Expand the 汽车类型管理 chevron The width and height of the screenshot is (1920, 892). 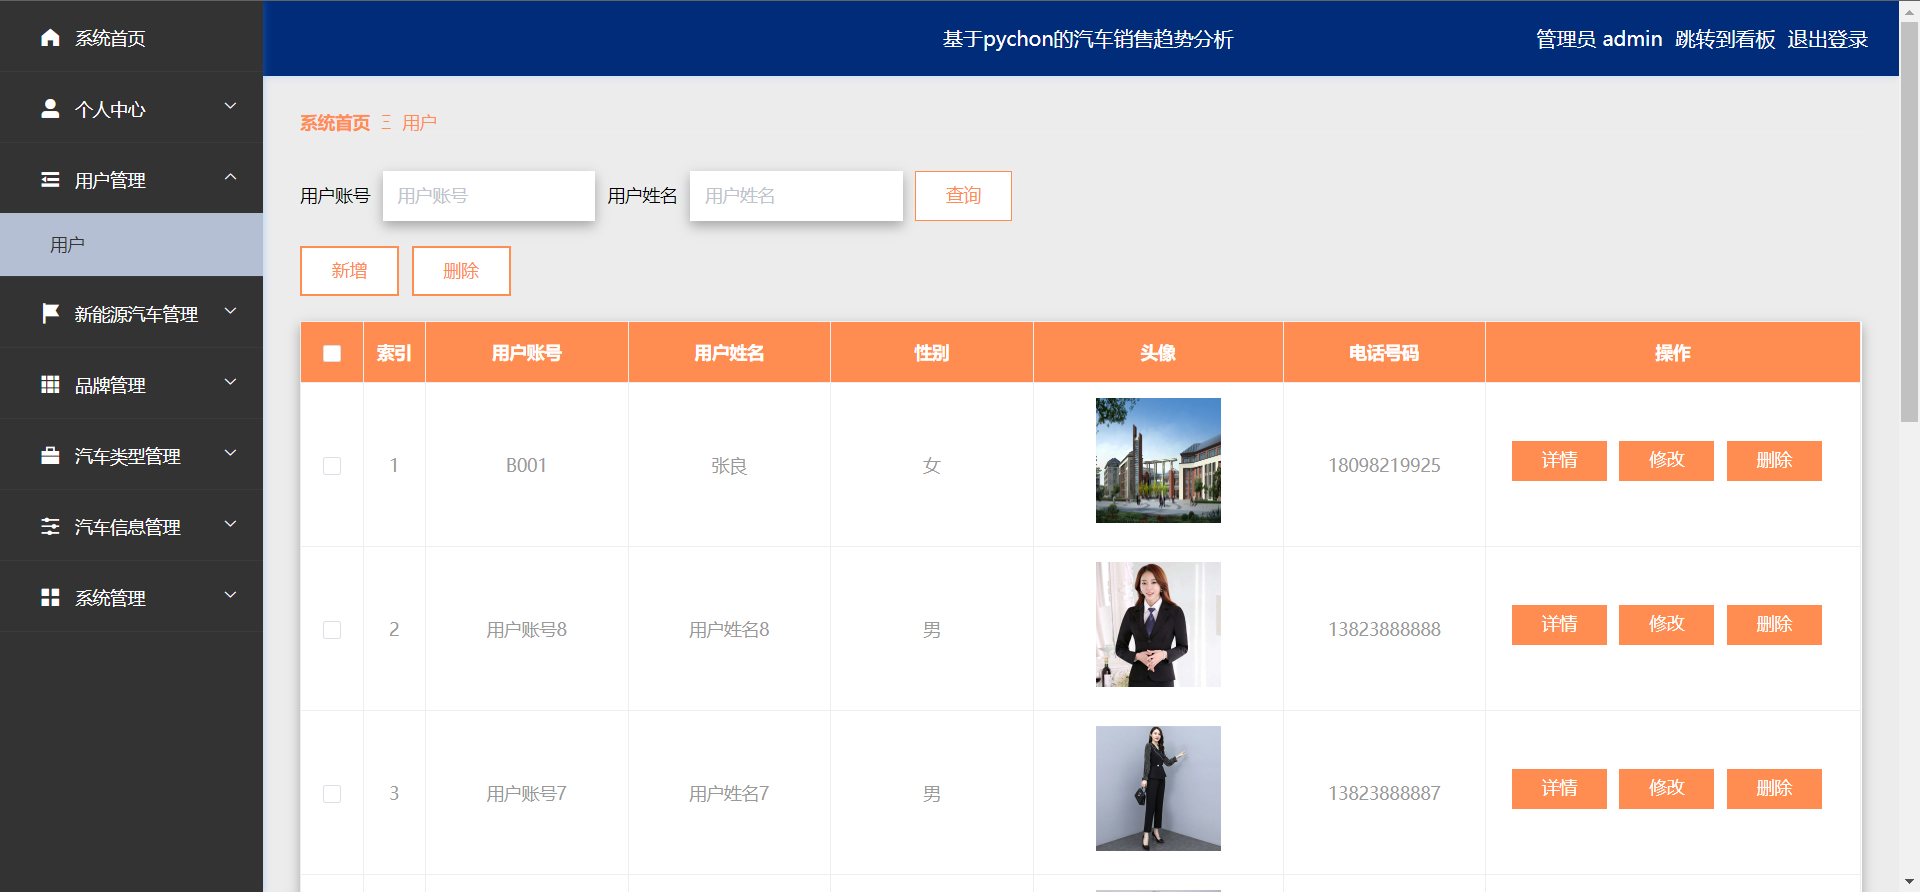(x=231, y=453)
